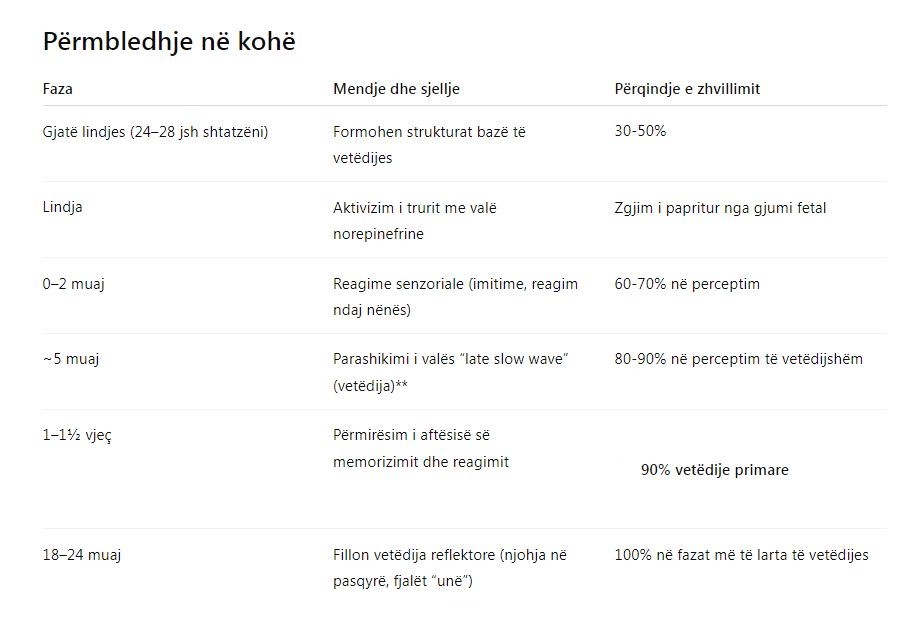
Task: Click 80-90% në perceptim të vetëdijshëm
Action: click(x=739, y=359)
